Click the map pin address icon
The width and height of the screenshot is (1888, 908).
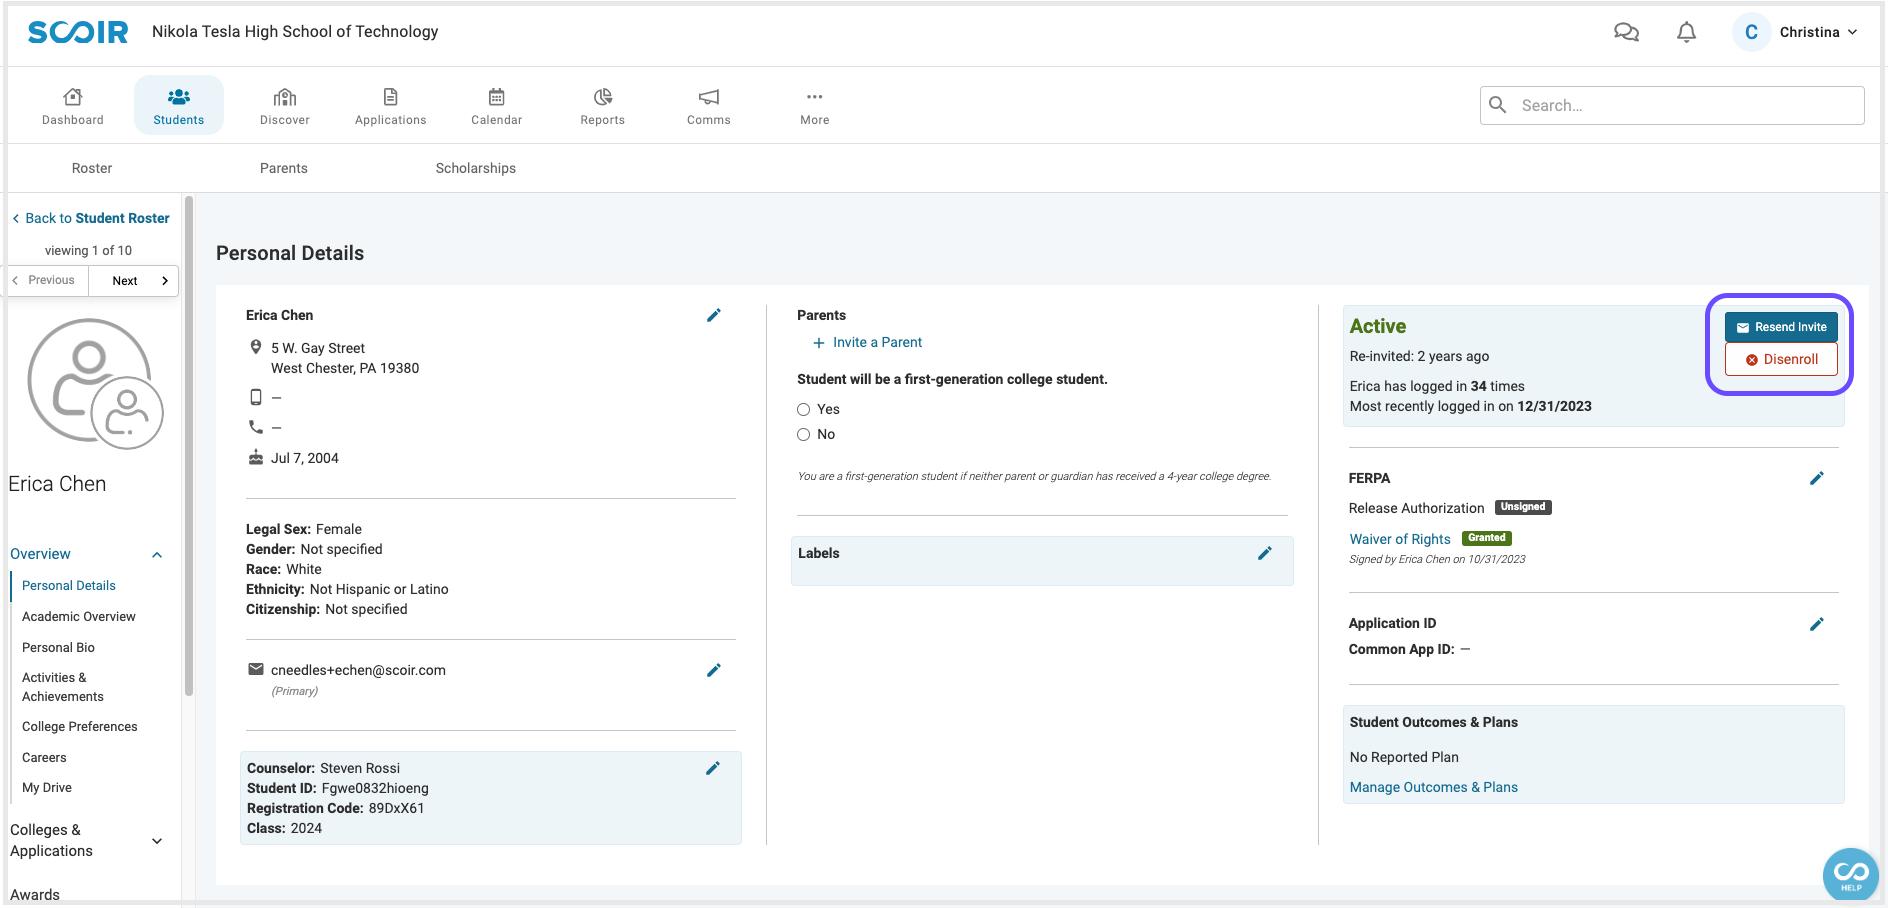[256, 347]
